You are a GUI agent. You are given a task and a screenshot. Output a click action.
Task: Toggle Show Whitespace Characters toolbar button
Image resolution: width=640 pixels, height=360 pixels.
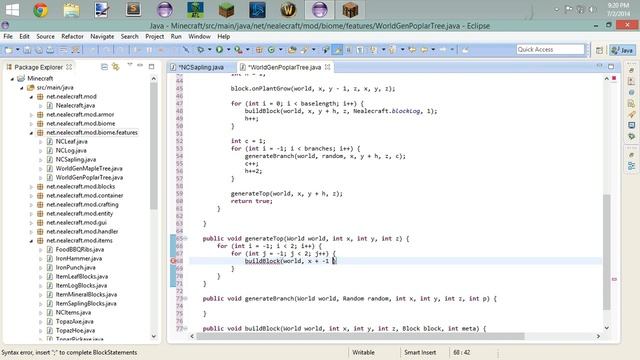point(360,50)
